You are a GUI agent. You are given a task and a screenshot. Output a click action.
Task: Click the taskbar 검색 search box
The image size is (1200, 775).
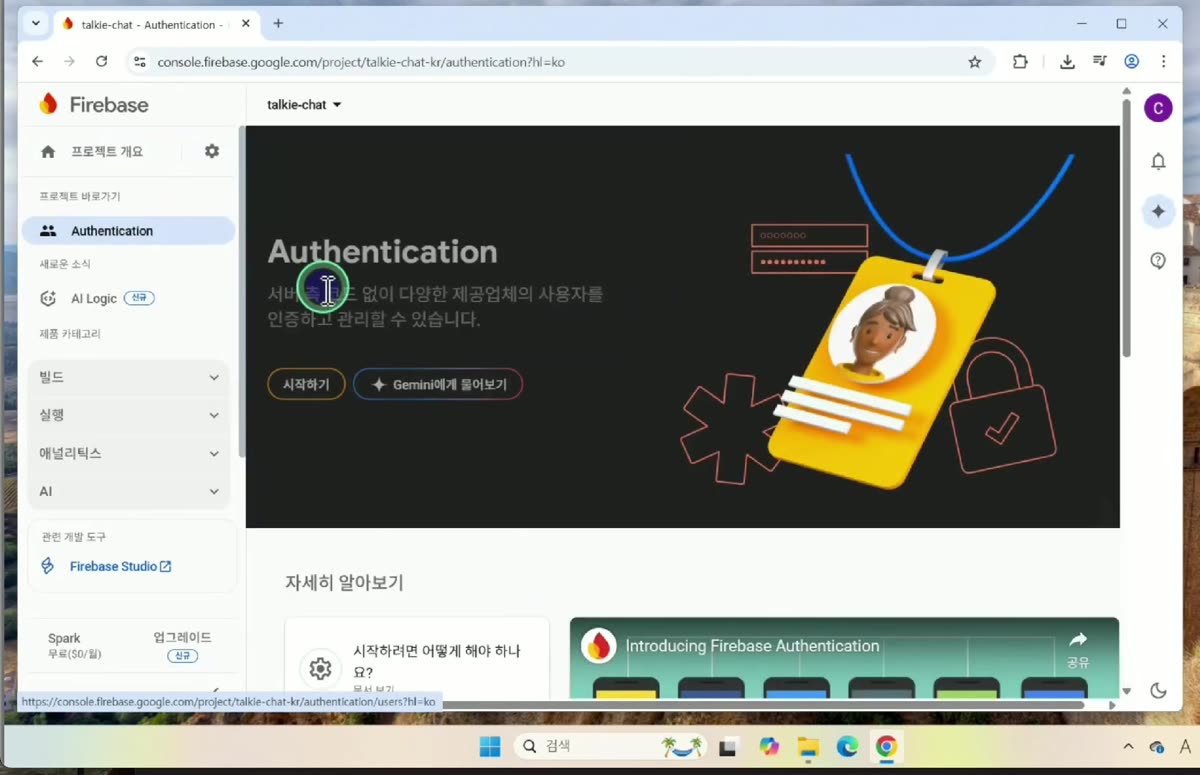pos(611,747)
